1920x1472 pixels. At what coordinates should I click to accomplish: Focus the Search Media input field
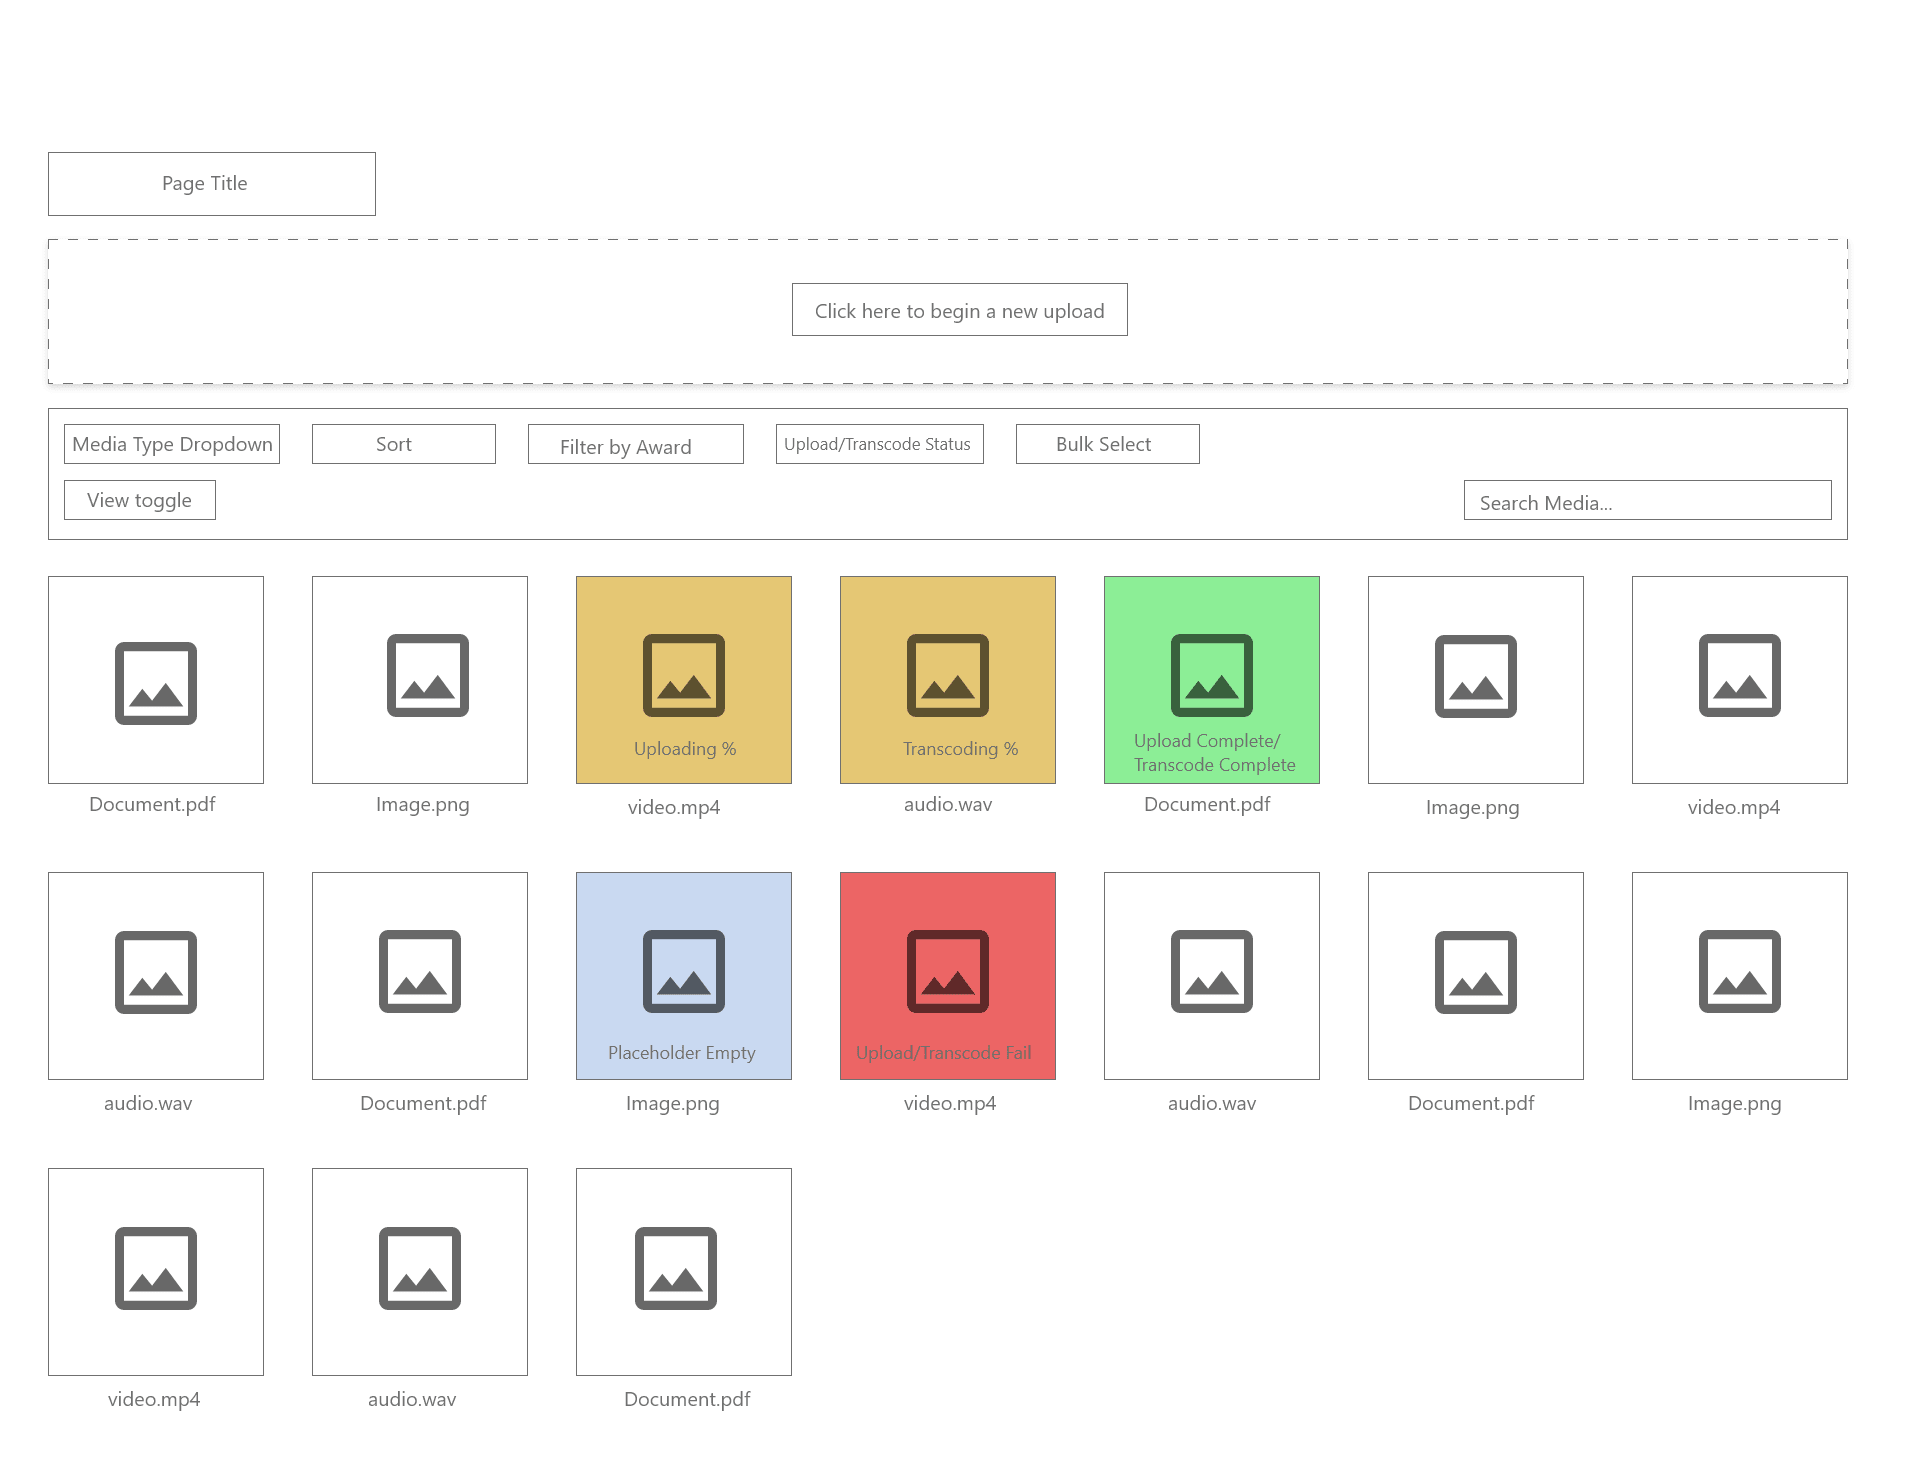coord(1647,501)
